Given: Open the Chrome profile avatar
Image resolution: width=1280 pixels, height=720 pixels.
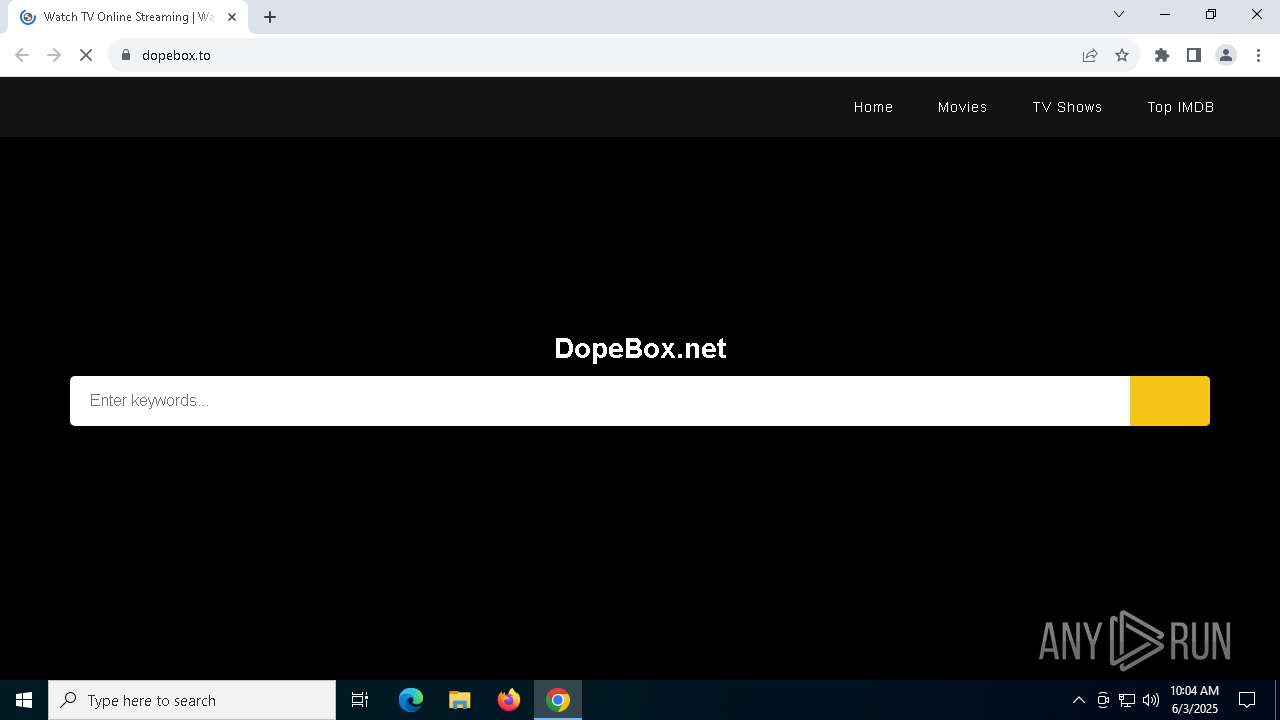Looking at the screenshot, I should click(x=1226, y=55).
